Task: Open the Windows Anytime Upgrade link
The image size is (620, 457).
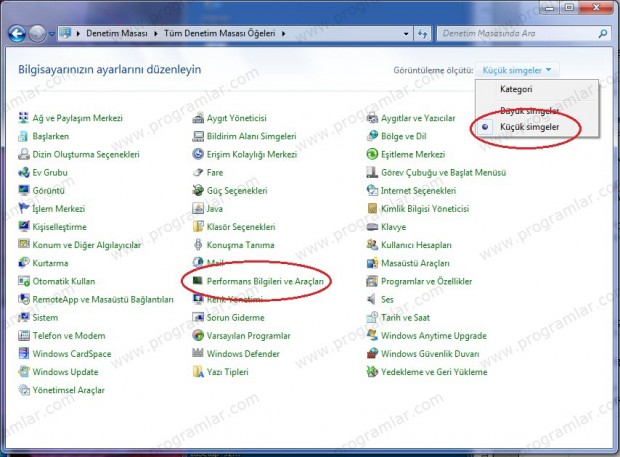Action: click(x=433, y=336)
